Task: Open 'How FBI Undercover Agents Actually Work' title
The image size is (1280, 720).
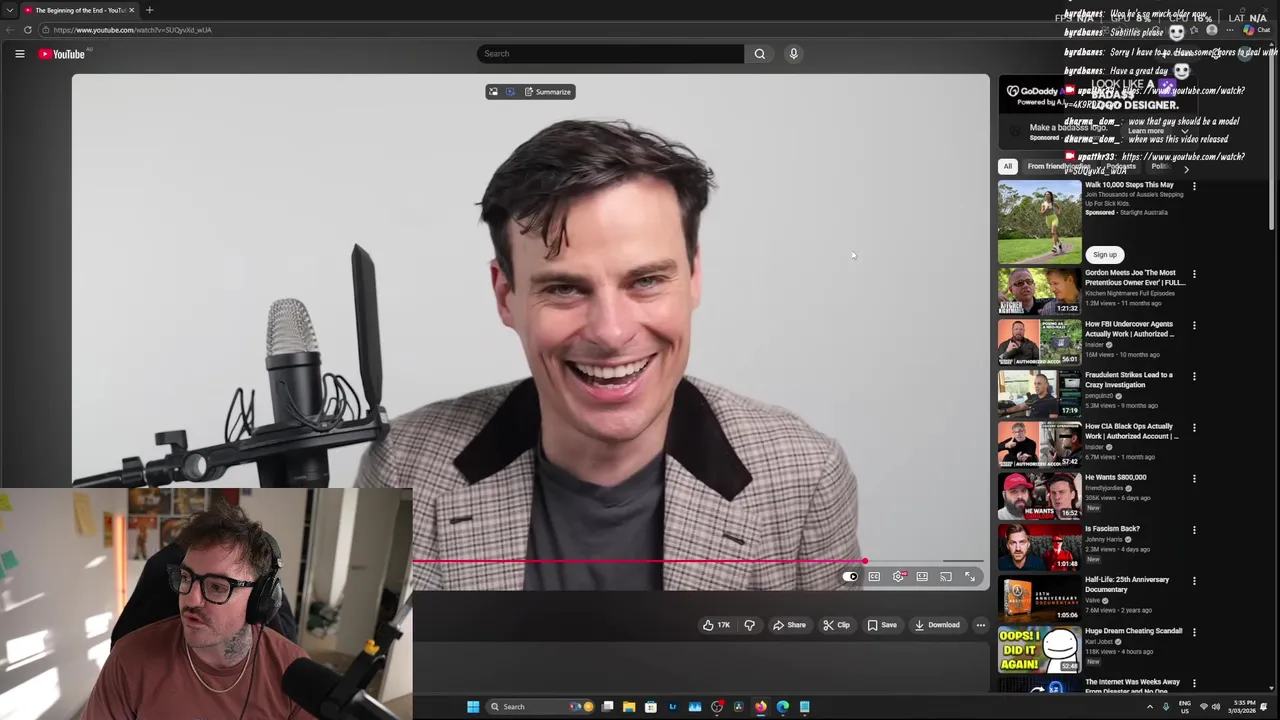Action: click(1129, 329)
